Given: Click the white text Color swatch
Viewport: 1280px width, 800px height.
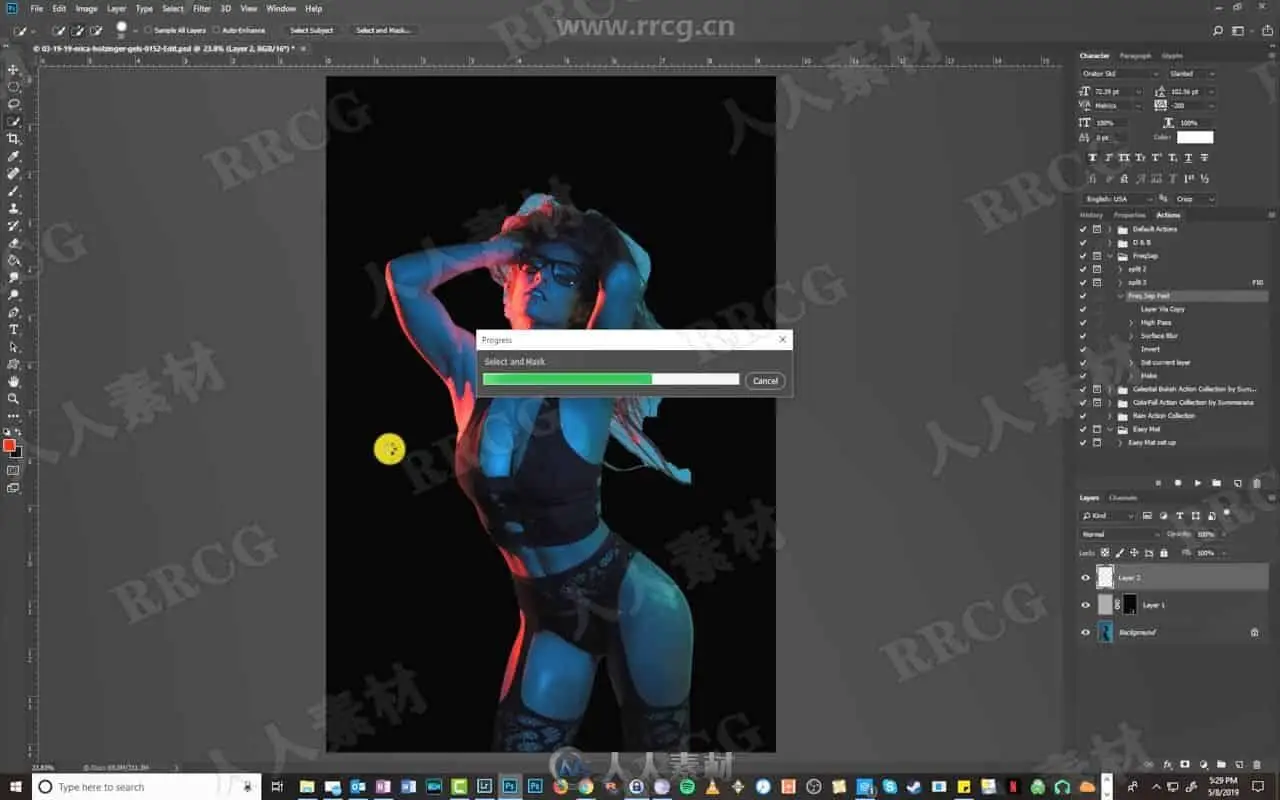Looking at the screenshot, I should tap(1195, 137).
